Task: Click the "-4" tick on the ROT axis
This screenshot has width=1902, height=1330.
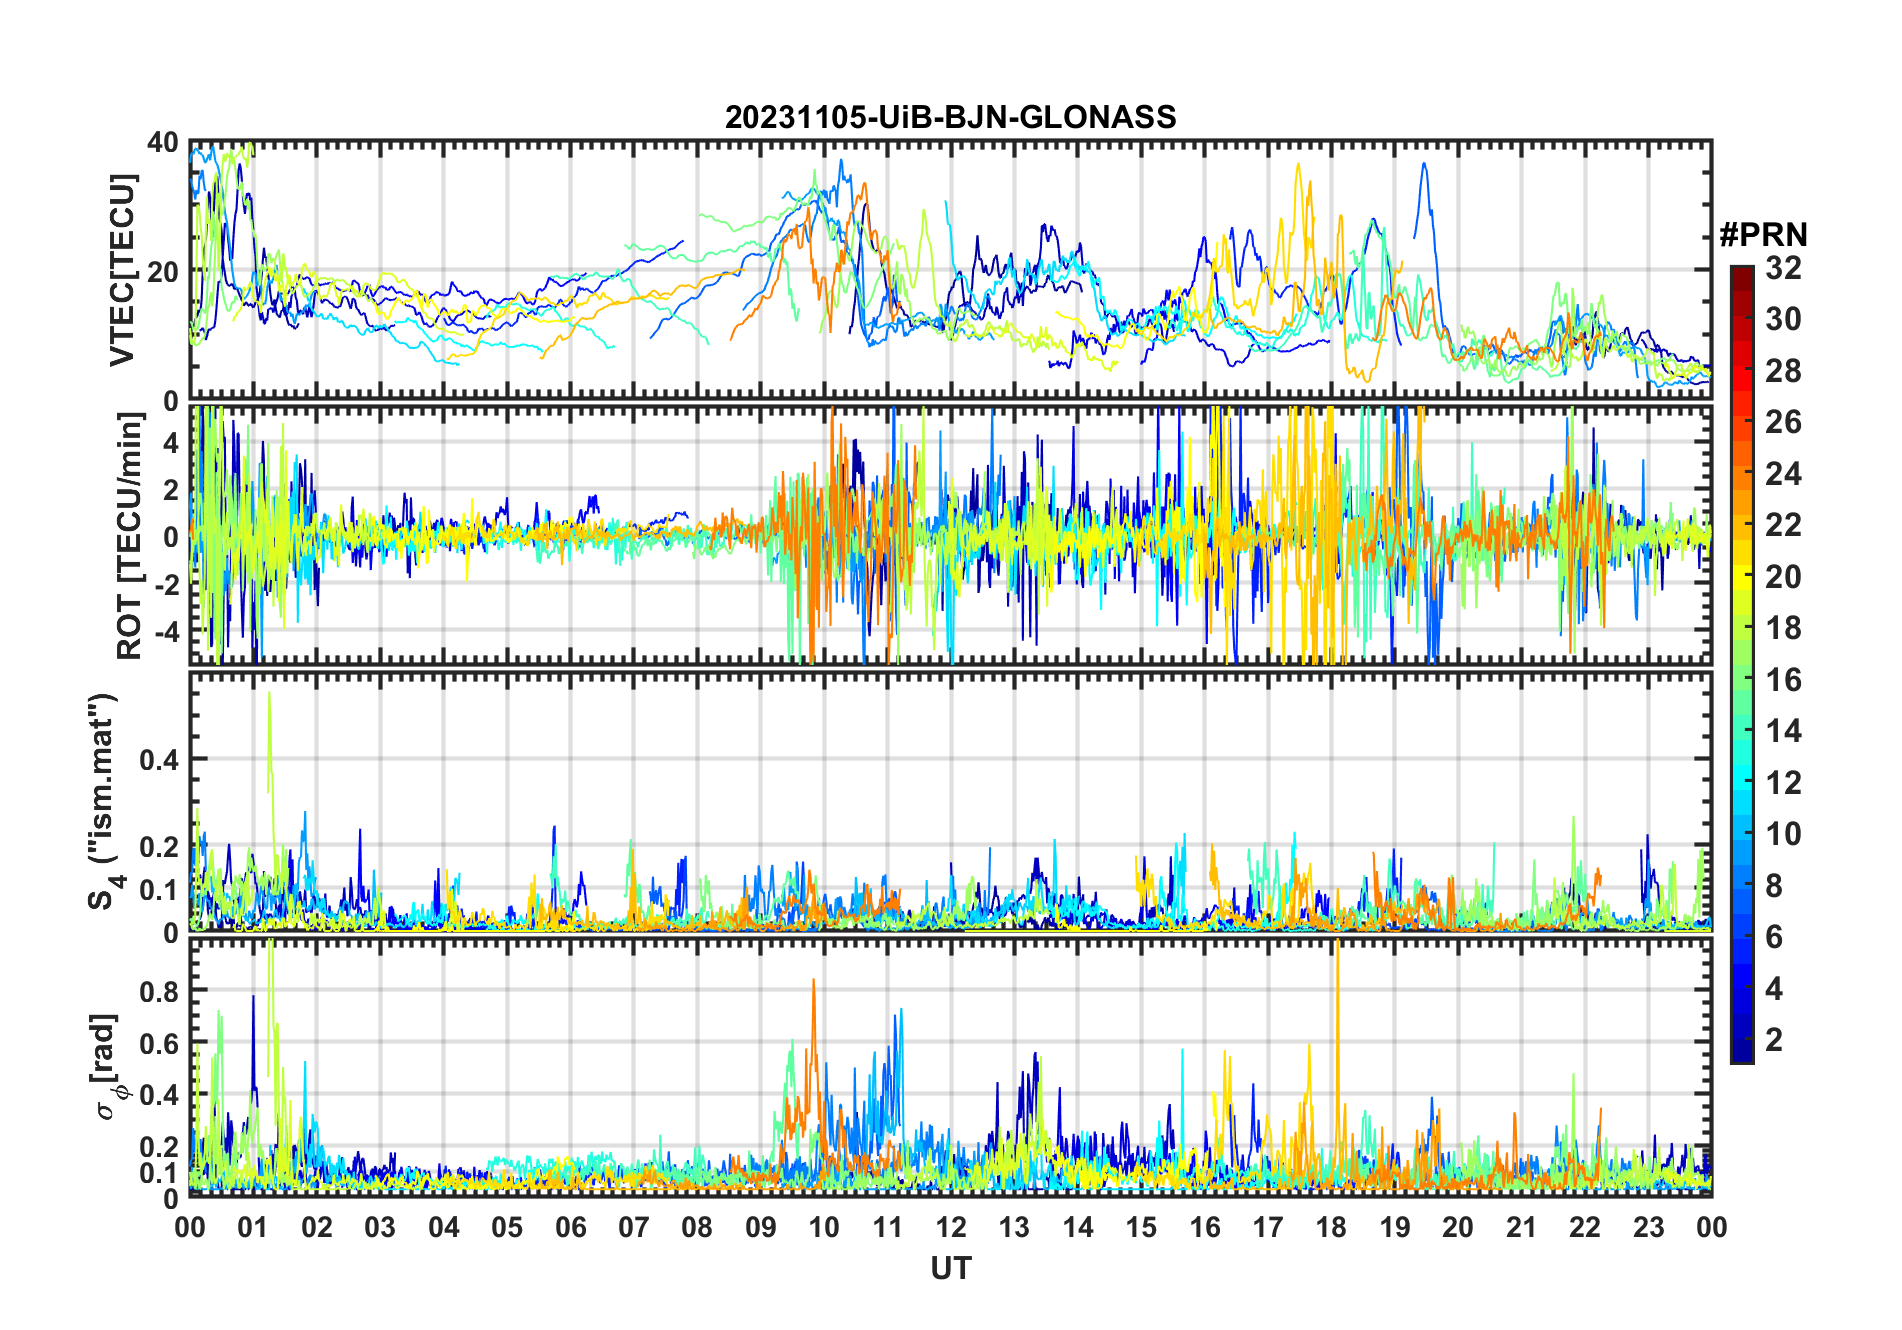Action: tap(167, 631)
